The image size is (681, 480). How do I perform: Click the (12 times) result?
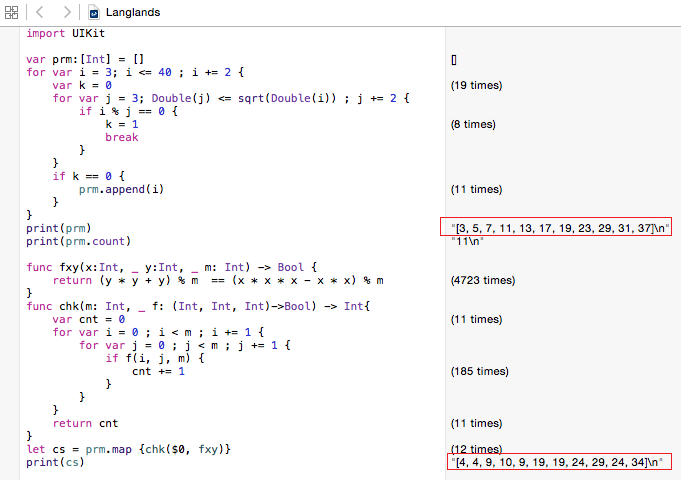point(476,450)
